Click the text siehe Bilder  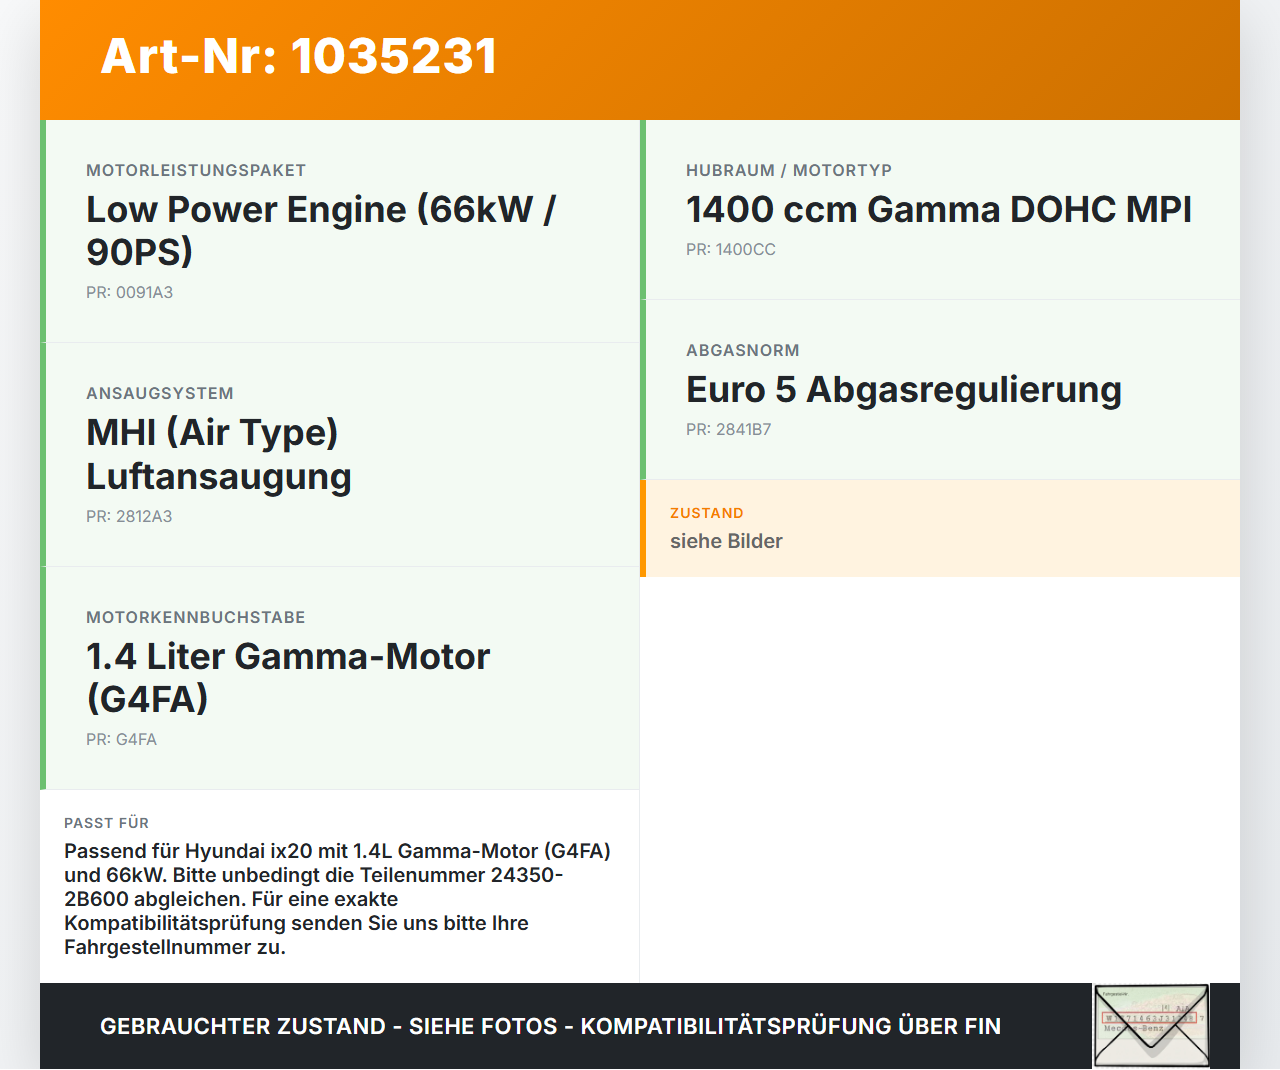726,541
